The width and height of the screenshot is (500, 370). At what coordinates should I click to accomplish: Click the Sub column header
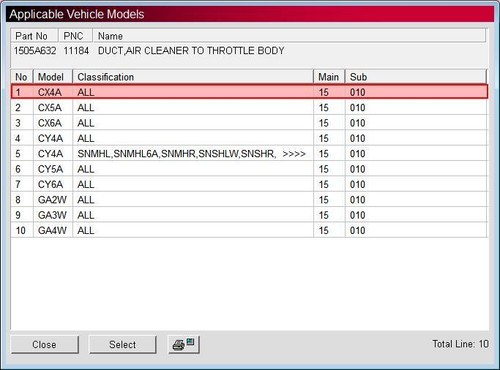click(416, 77)
